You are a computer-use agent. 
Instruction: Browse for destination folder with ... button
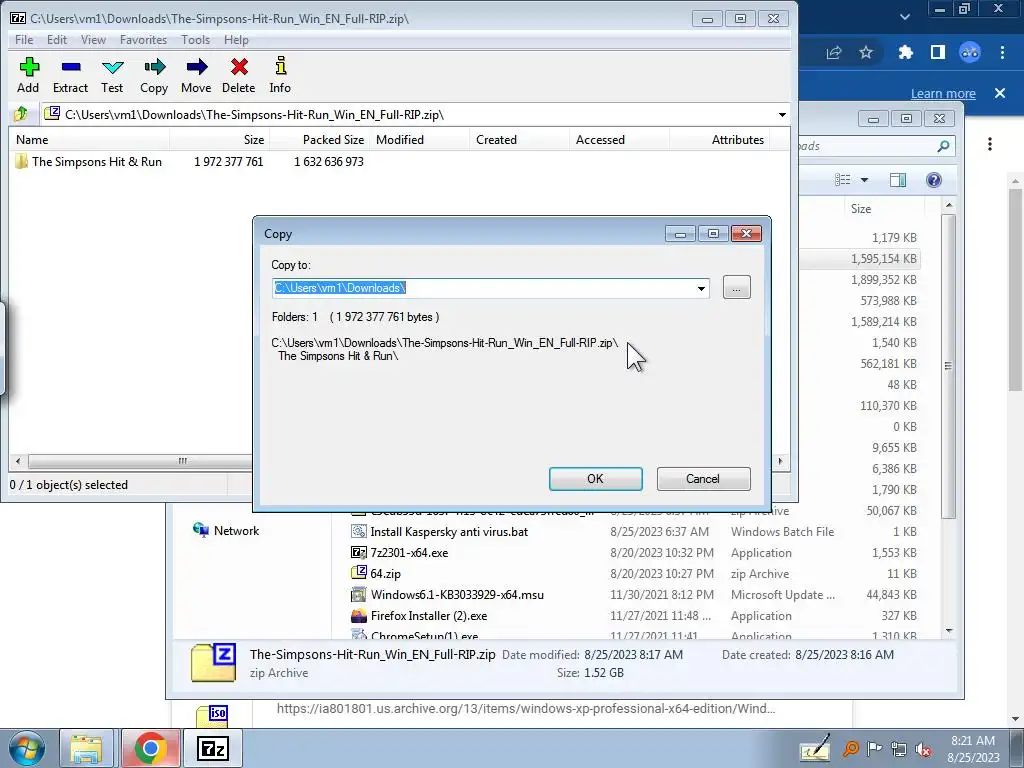[x=737, y=287]
